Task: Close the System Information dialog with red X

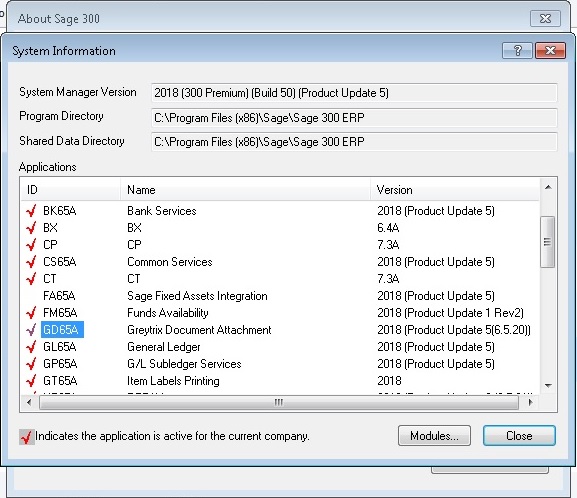Action: point(550,50)
